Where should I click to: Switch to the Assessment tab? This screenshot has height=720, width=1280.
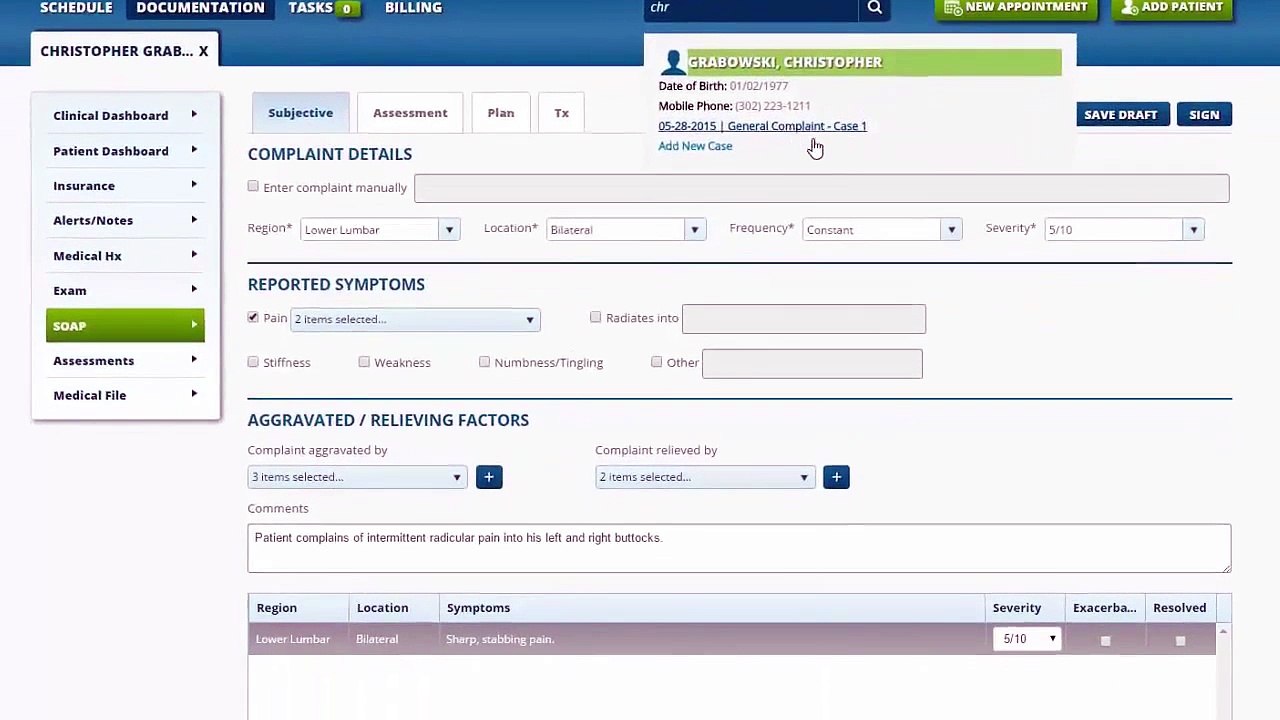[410, 113]
